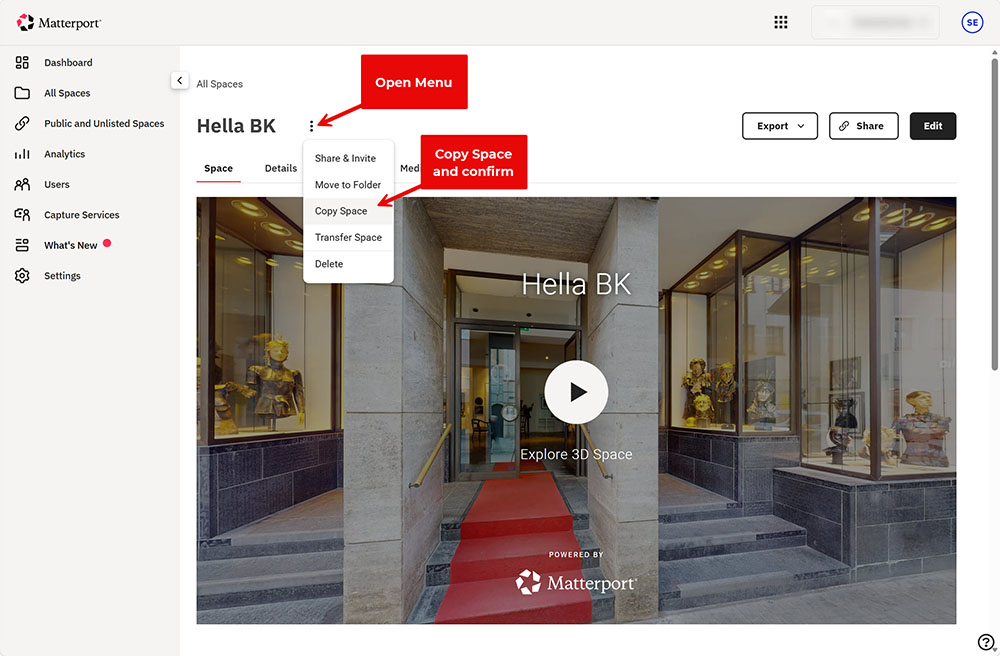Open the Export dropdown

click(x=779, y=126)
